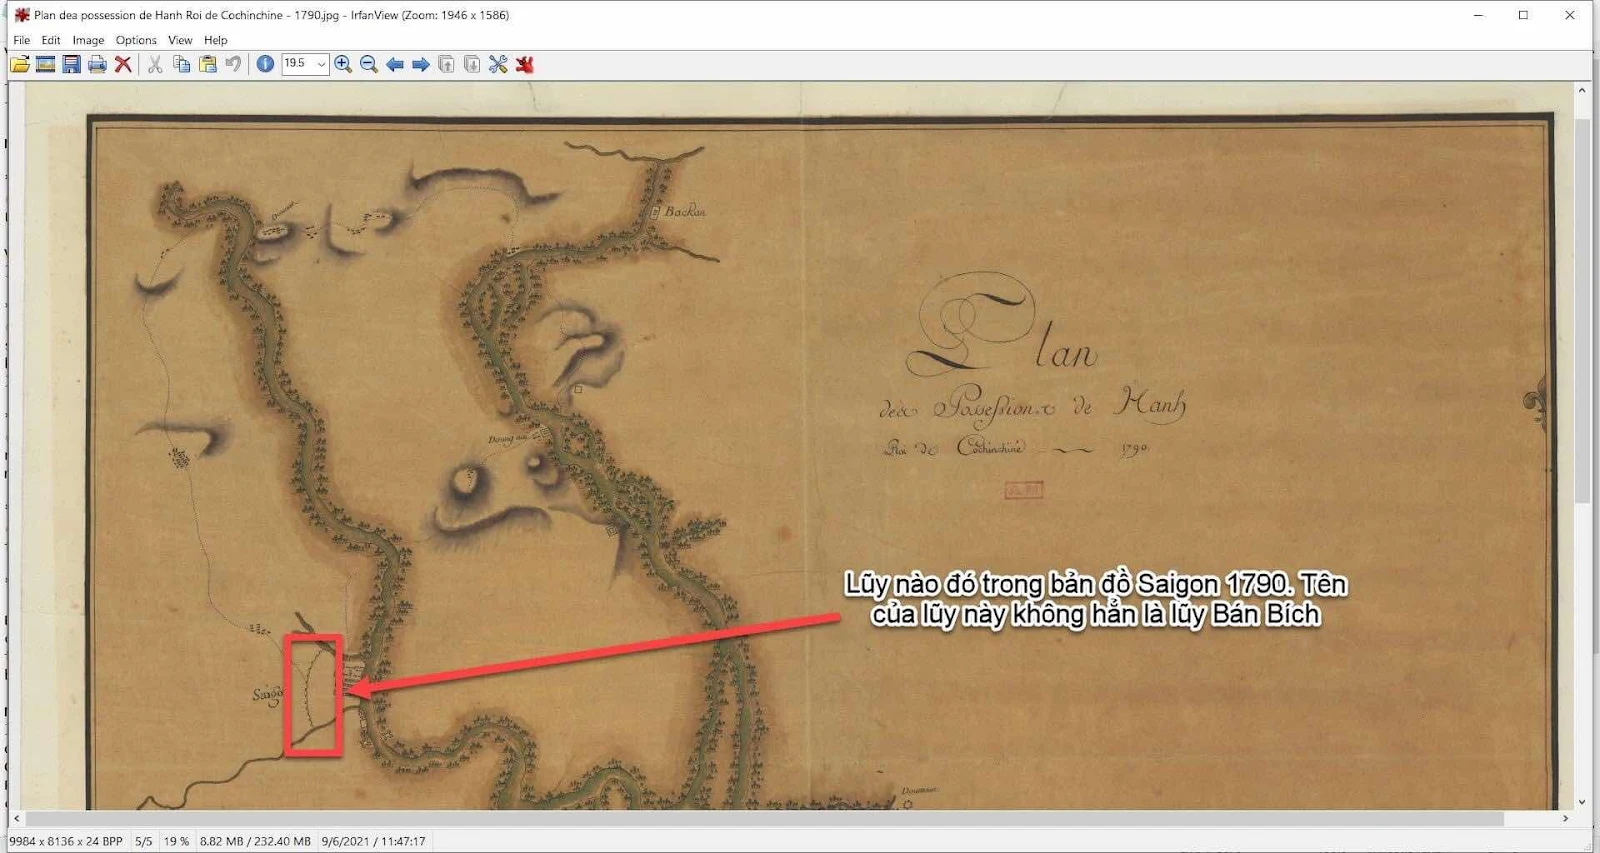Copy image to clipboard icon

point(181,64)
